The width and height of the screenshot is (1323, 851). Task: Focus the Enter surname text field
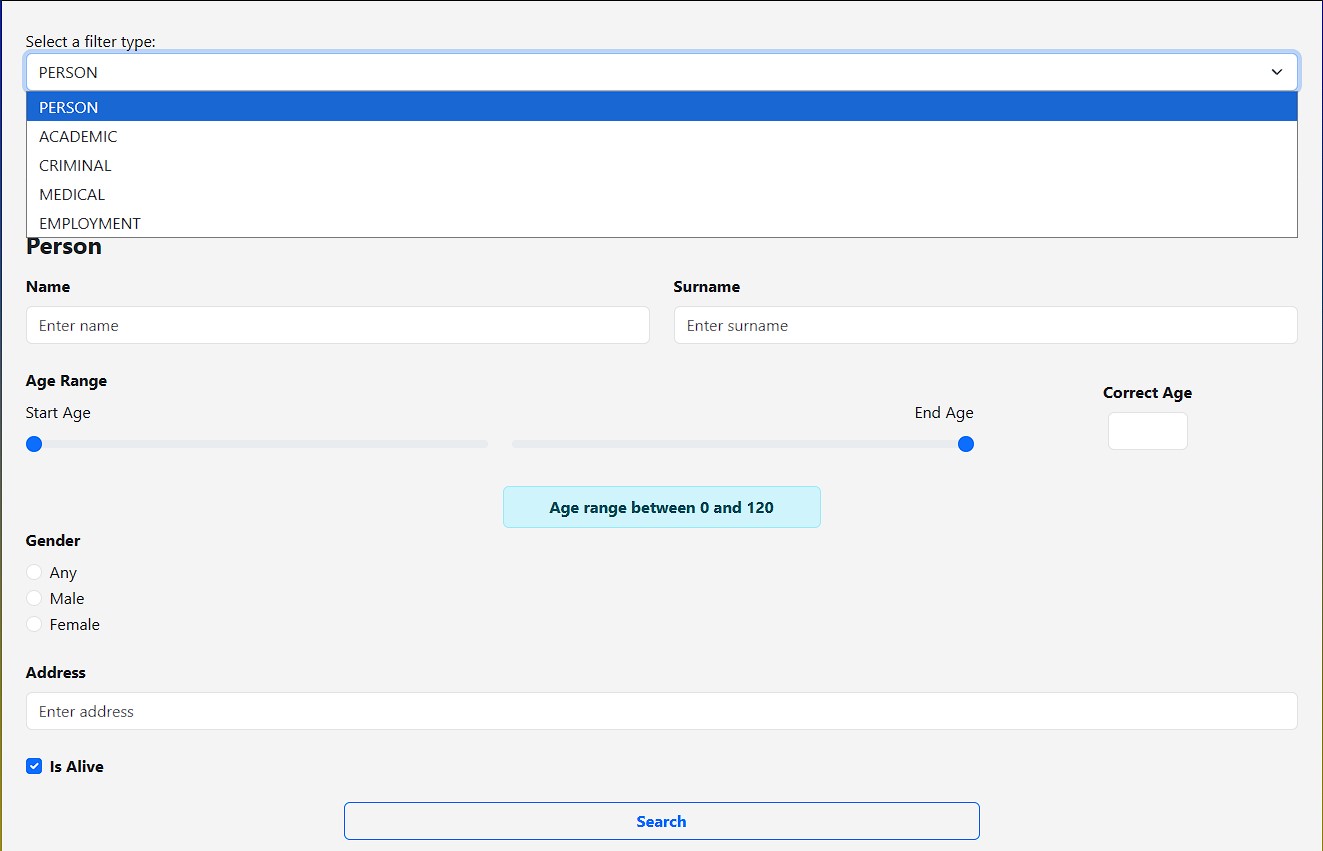985,325
